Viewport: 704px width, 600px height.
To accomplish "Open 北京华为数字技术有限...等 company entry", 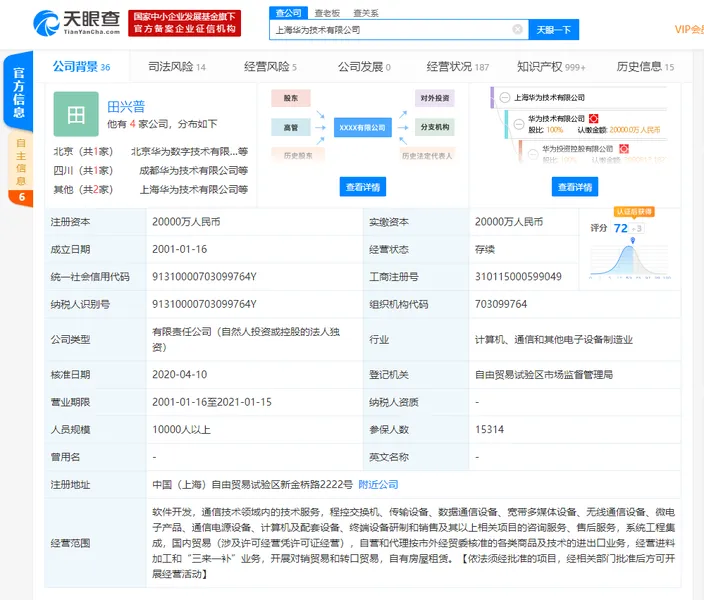I will [189, 151].
